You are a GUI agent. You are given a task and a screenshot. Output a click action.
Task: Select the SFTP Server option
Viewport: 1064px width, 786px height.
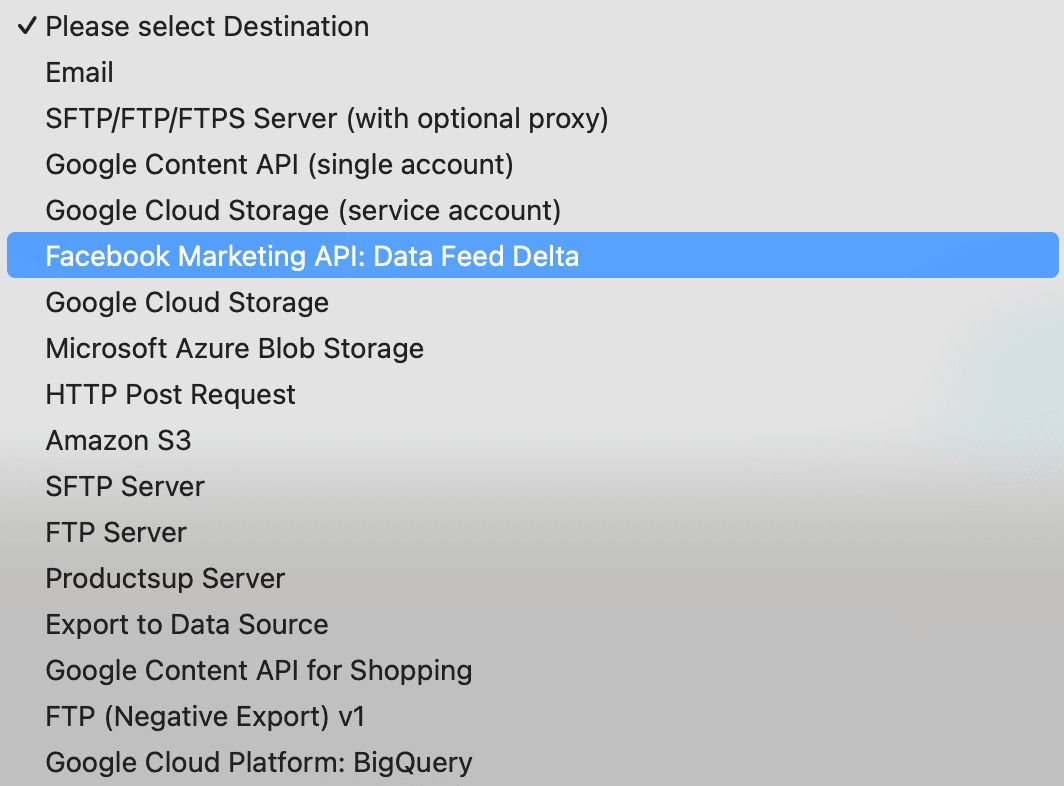click(533, 487)
